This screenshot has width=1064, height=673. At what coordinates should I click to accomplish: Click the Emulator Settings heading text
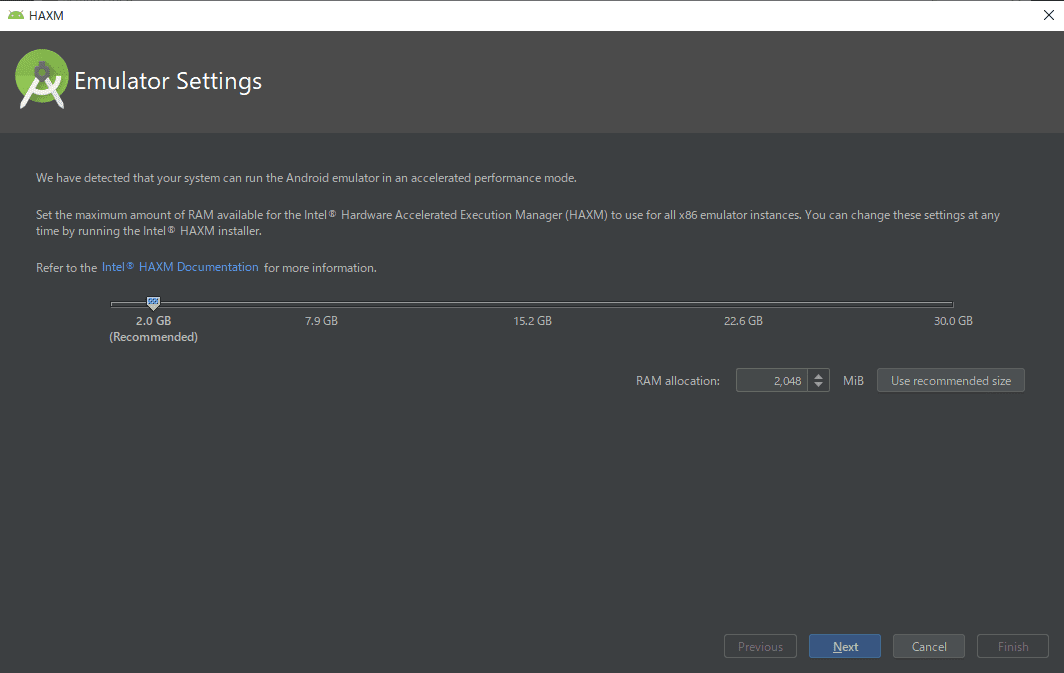168,81
